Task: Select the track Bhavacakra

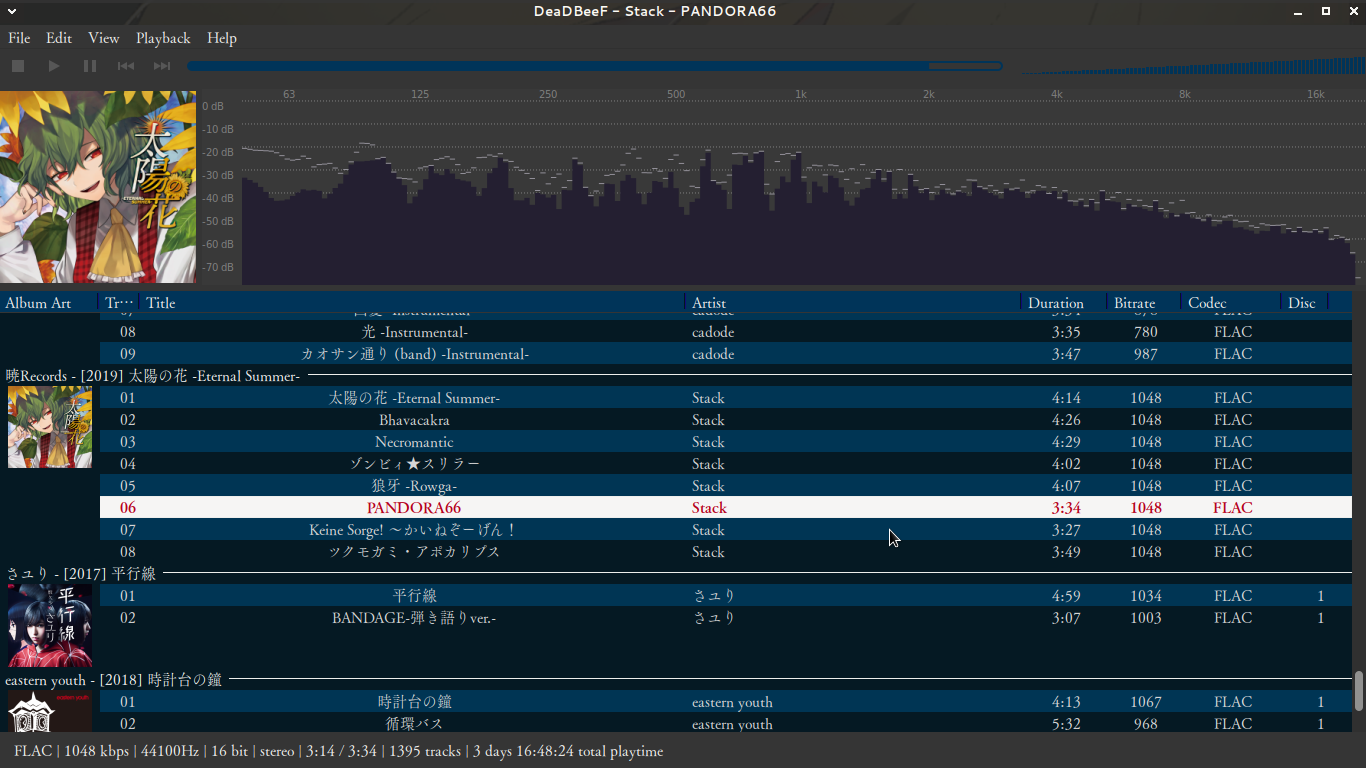Action: coord(414,420)
